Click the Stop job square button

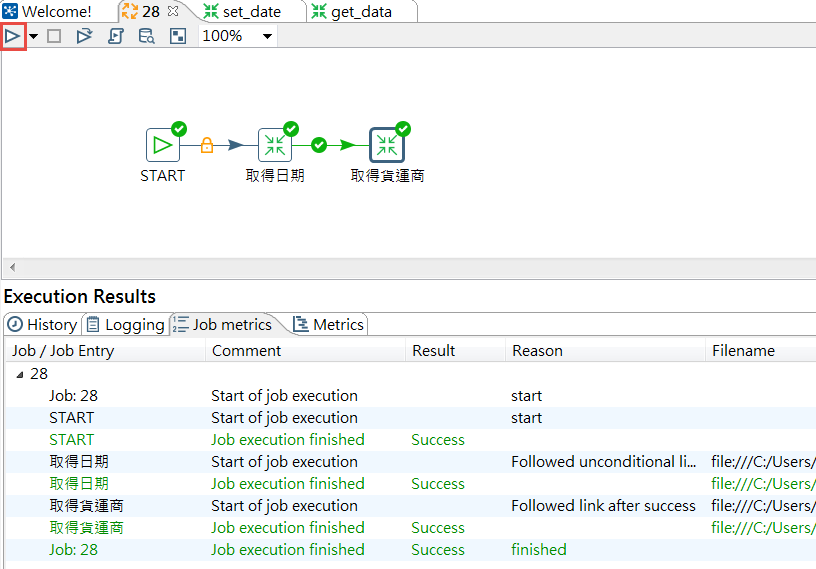54,36
